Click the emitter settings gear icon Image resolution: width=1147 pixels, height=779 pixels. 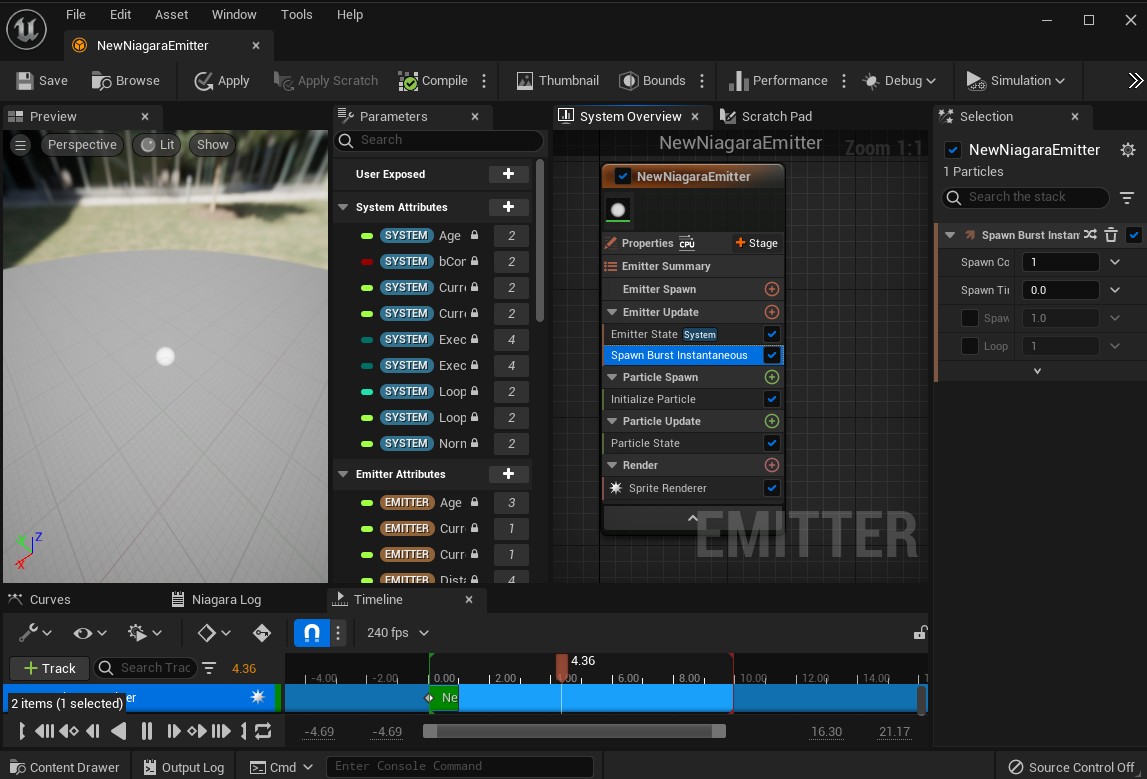(1128, 150)
